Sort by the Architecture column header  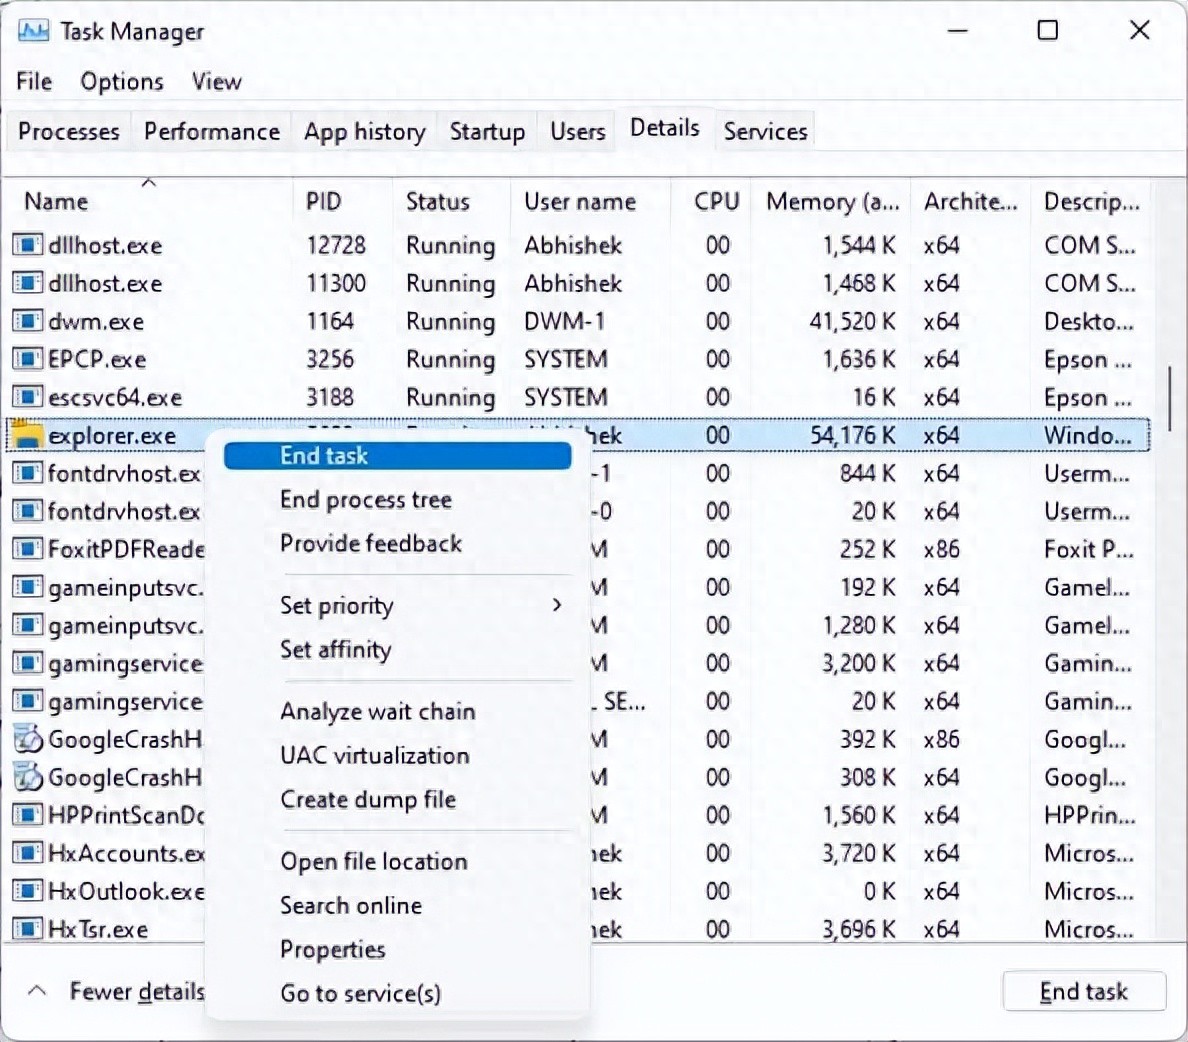(x=971, y=201)
